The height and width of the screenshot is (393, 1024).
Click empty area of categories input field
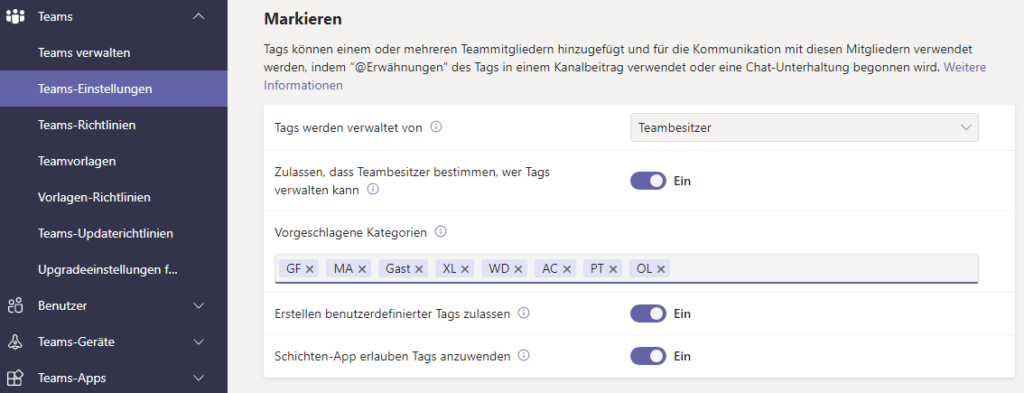click(x=823, y=268)
